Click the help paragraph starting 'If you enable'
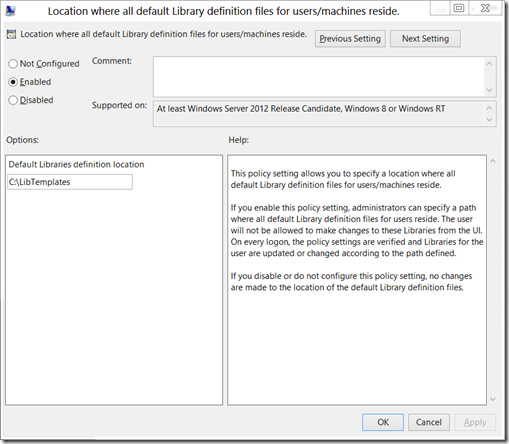Viewport: 509px width, 444px height. [x=357, y=230]
